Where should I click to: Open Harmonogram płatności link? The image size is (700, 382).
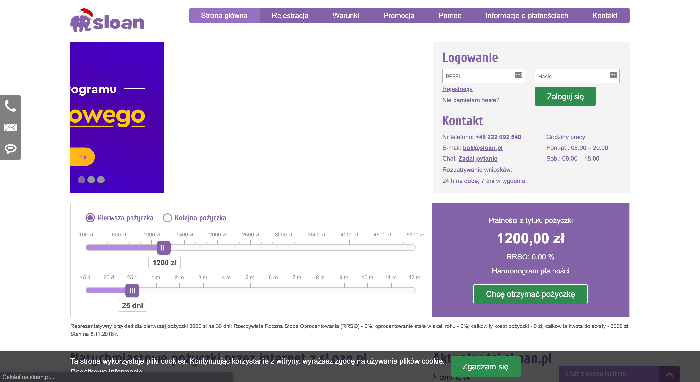(x=530, y=271)
